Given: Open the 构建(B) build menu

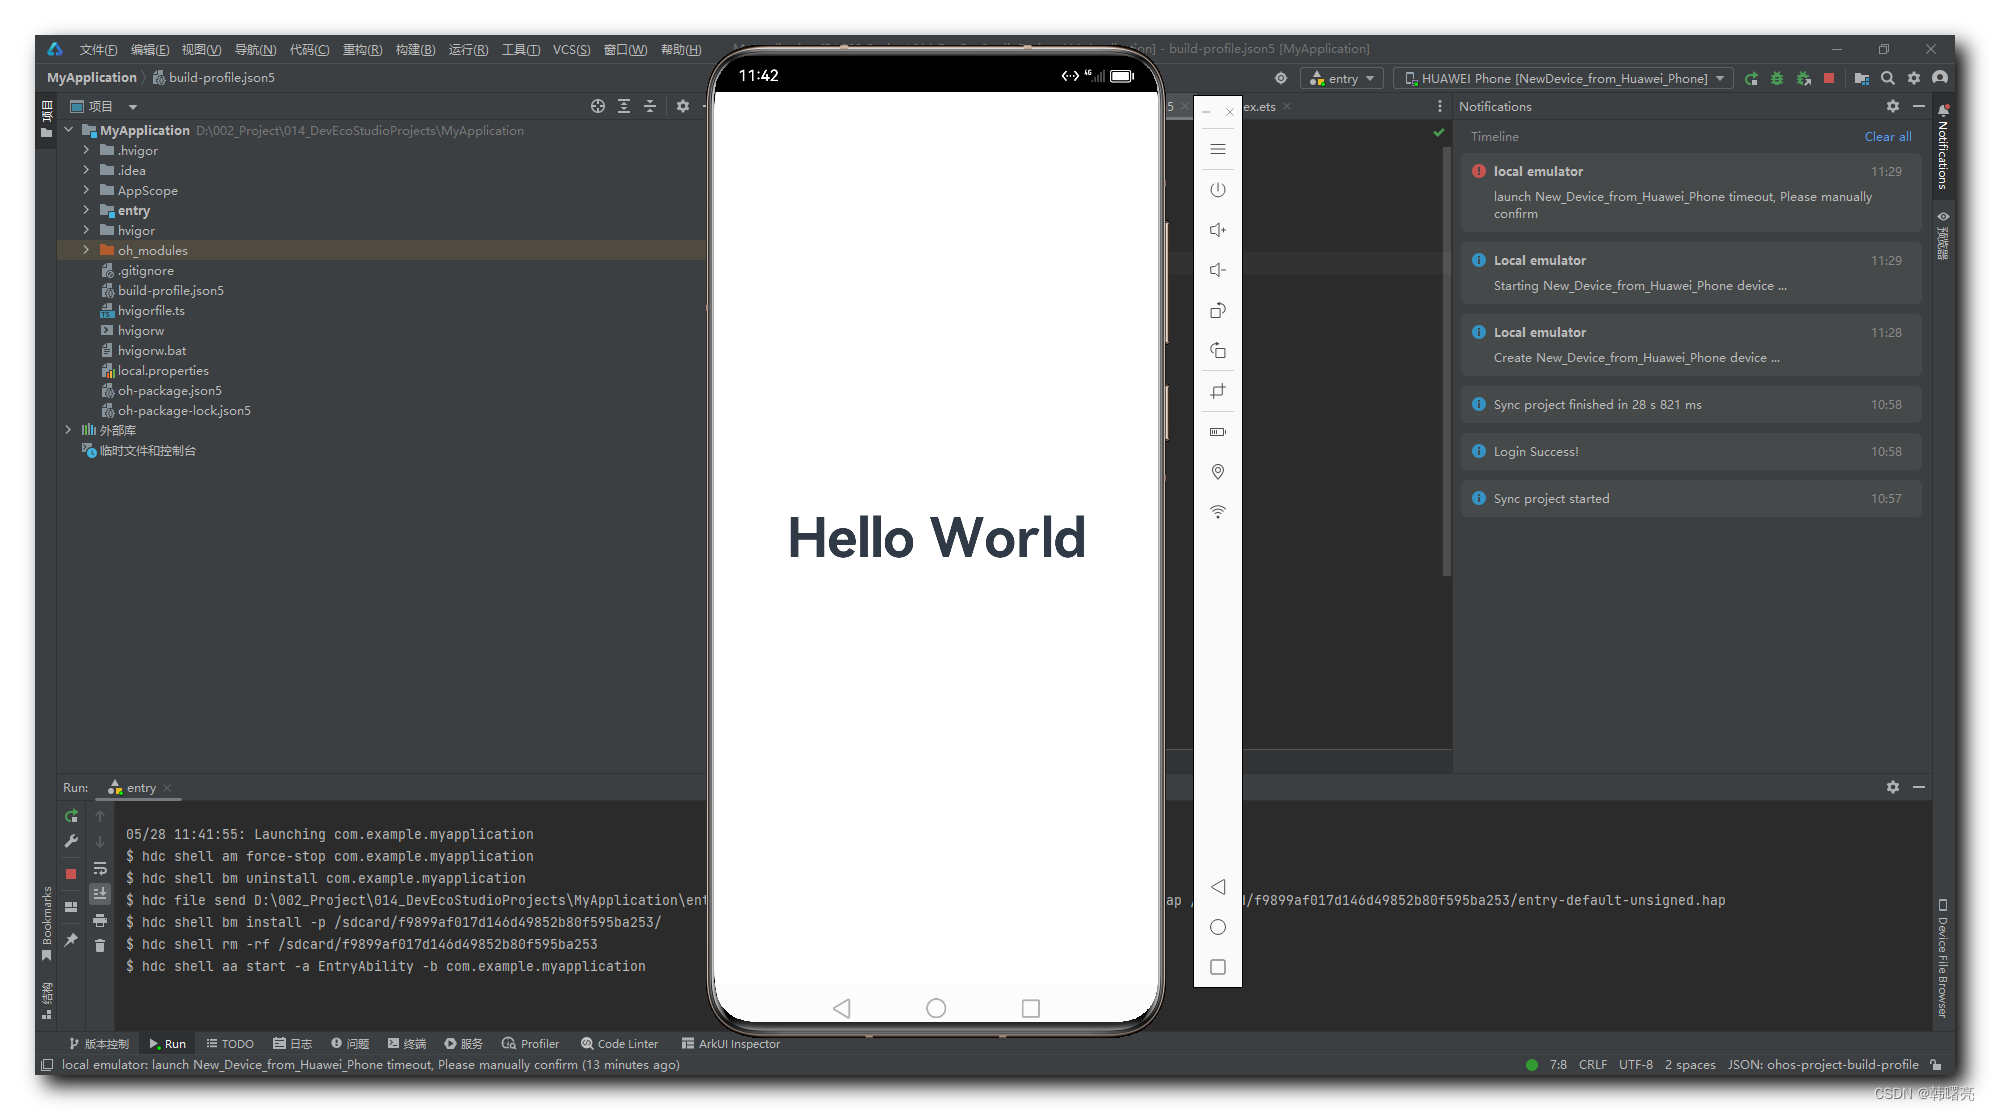Looking at the screenshot, I should 415,49.
